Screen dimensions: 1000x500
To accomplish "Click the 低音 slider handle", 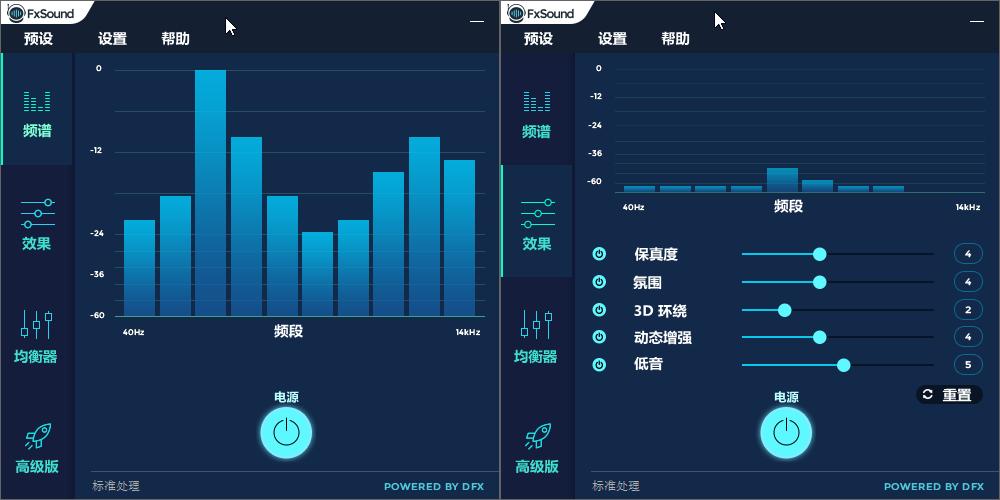I will [x=843, y=365].
